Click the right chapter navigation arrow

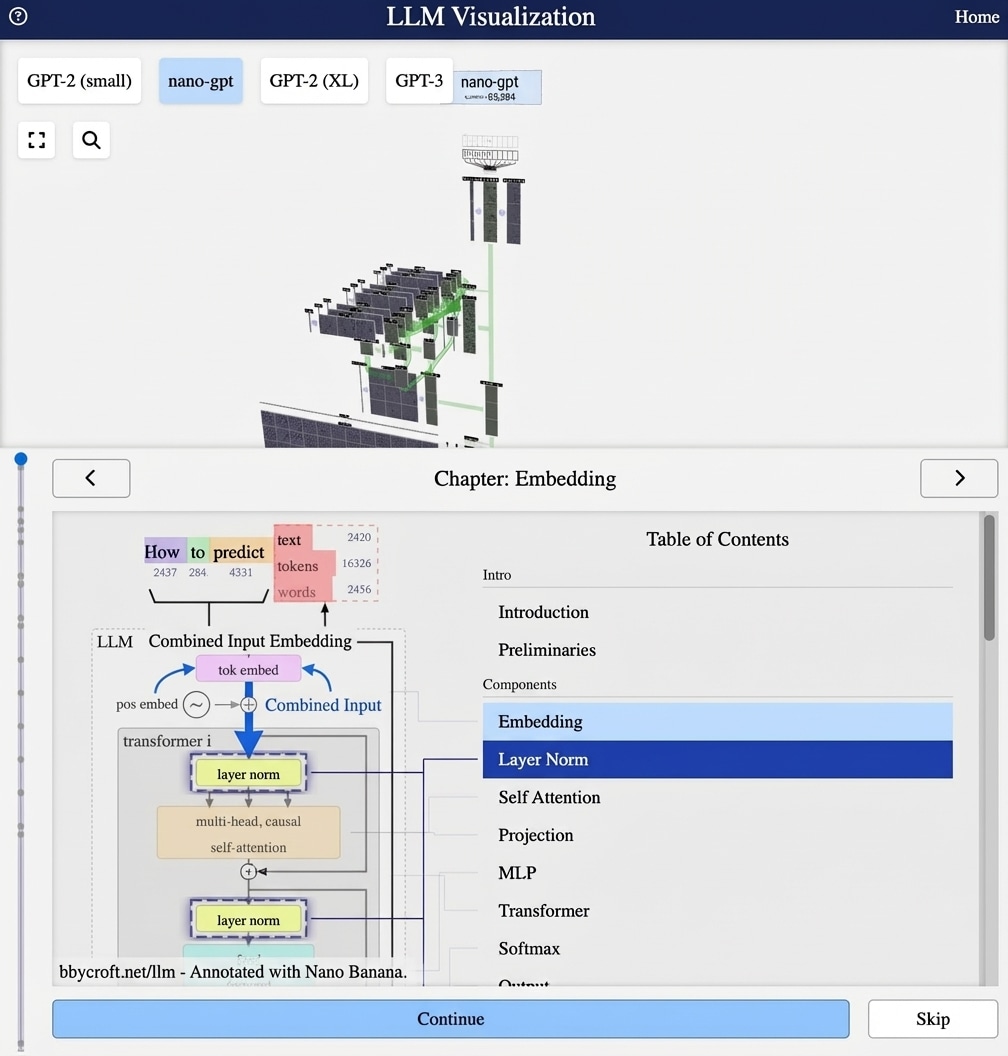(959, 478)
